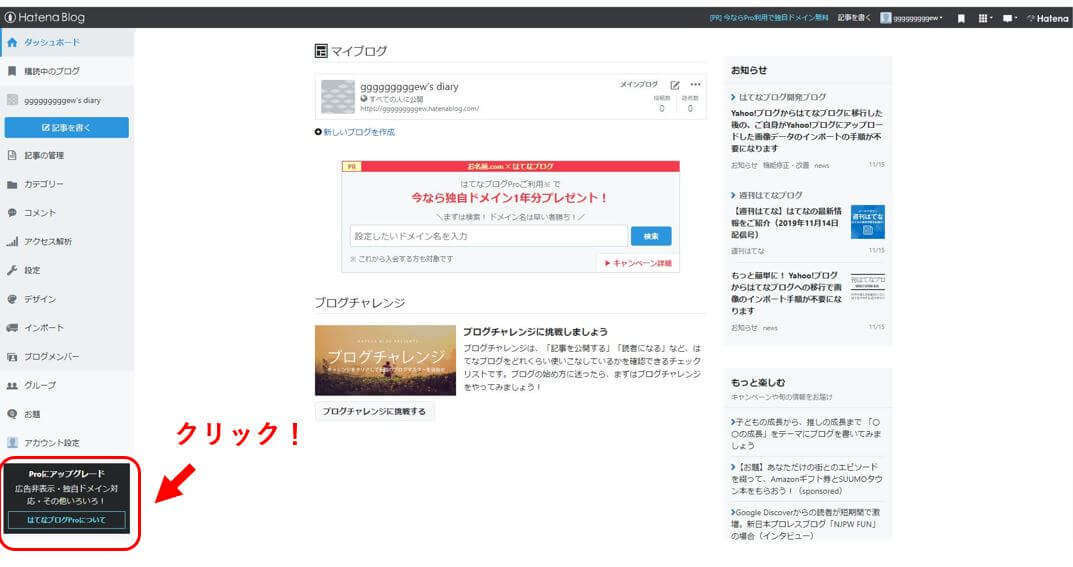Click the palette icon beside デザイン
The height and width of the screenshot is (567, 1073).
12,299
